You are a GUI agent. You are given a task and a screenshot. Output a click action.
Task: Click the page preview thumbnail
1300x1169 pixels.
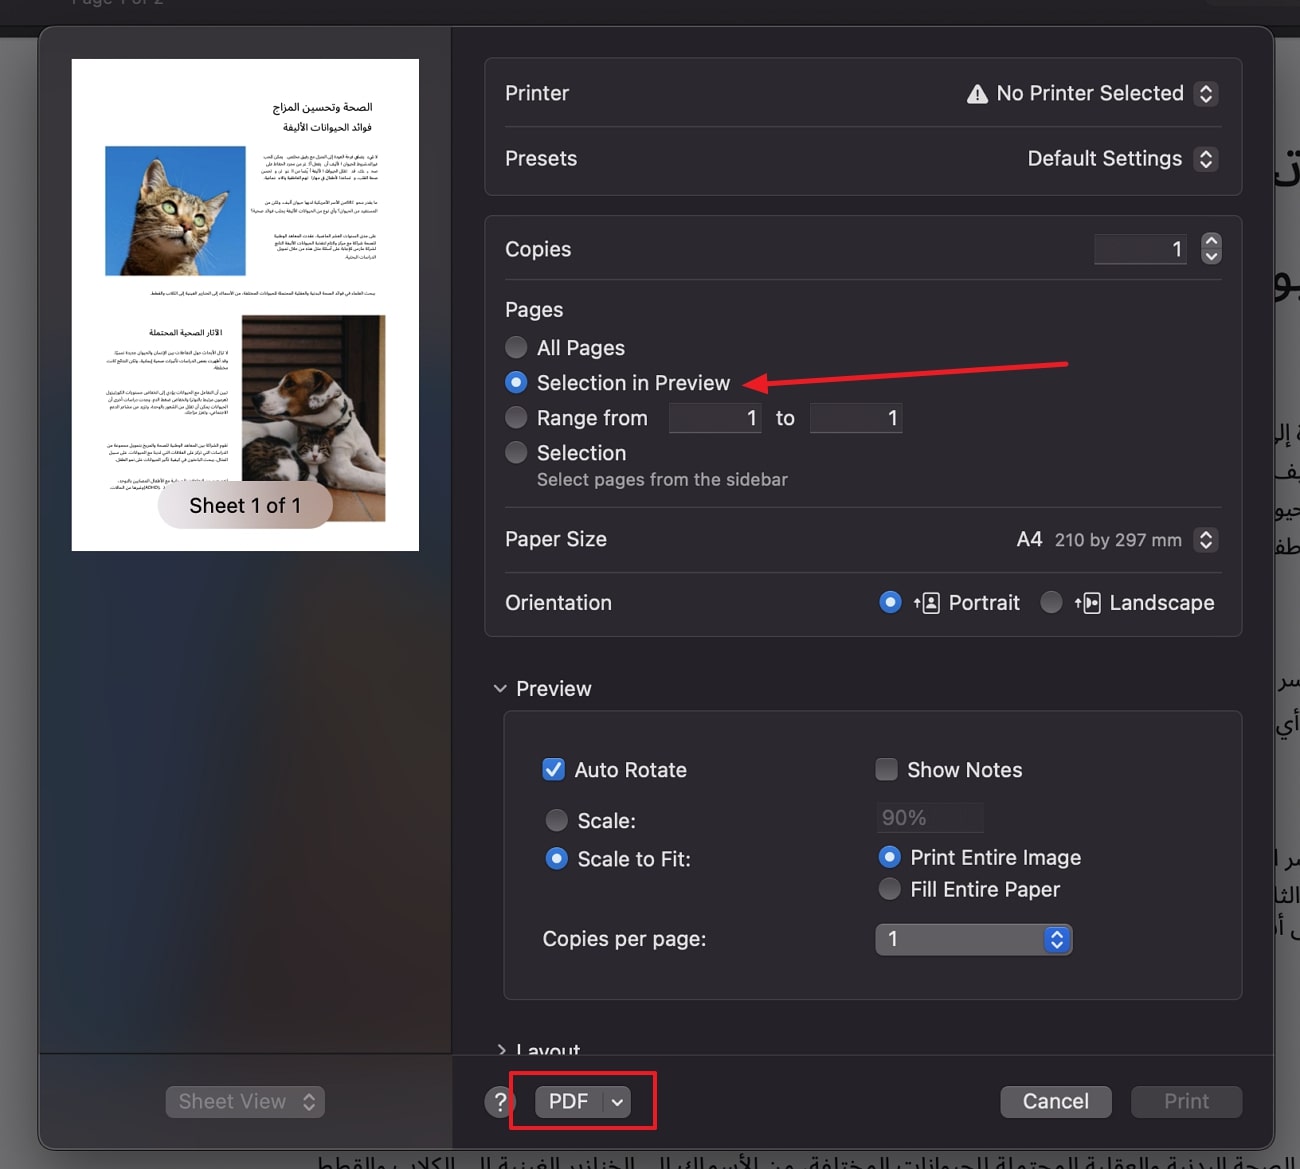[x=245, y=304]
